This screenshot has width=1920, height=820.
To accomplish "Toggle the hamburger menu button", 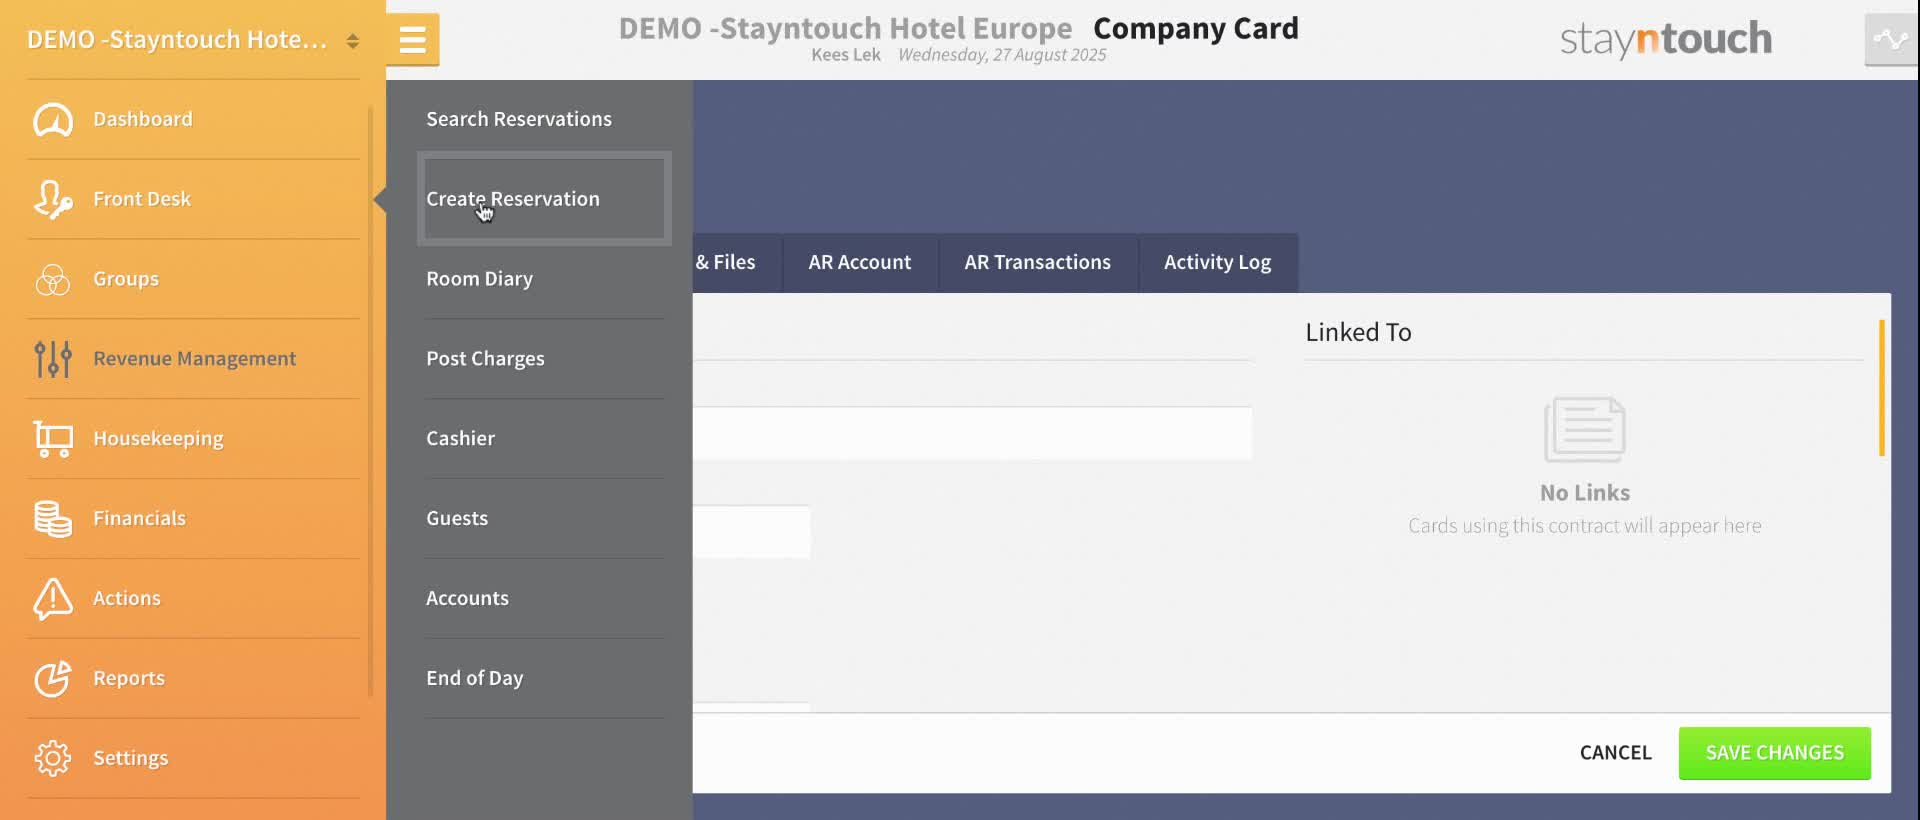I will 412,40.
